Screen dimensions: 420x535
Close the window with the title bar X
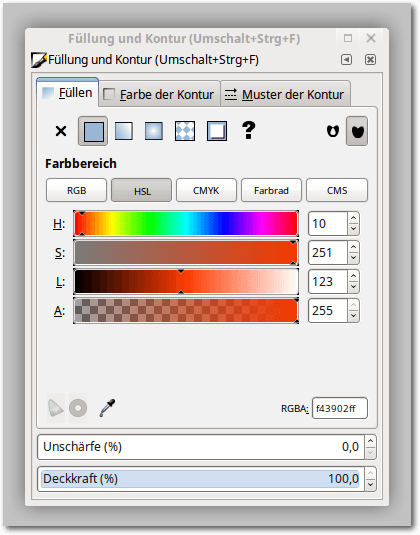(371, 38)
